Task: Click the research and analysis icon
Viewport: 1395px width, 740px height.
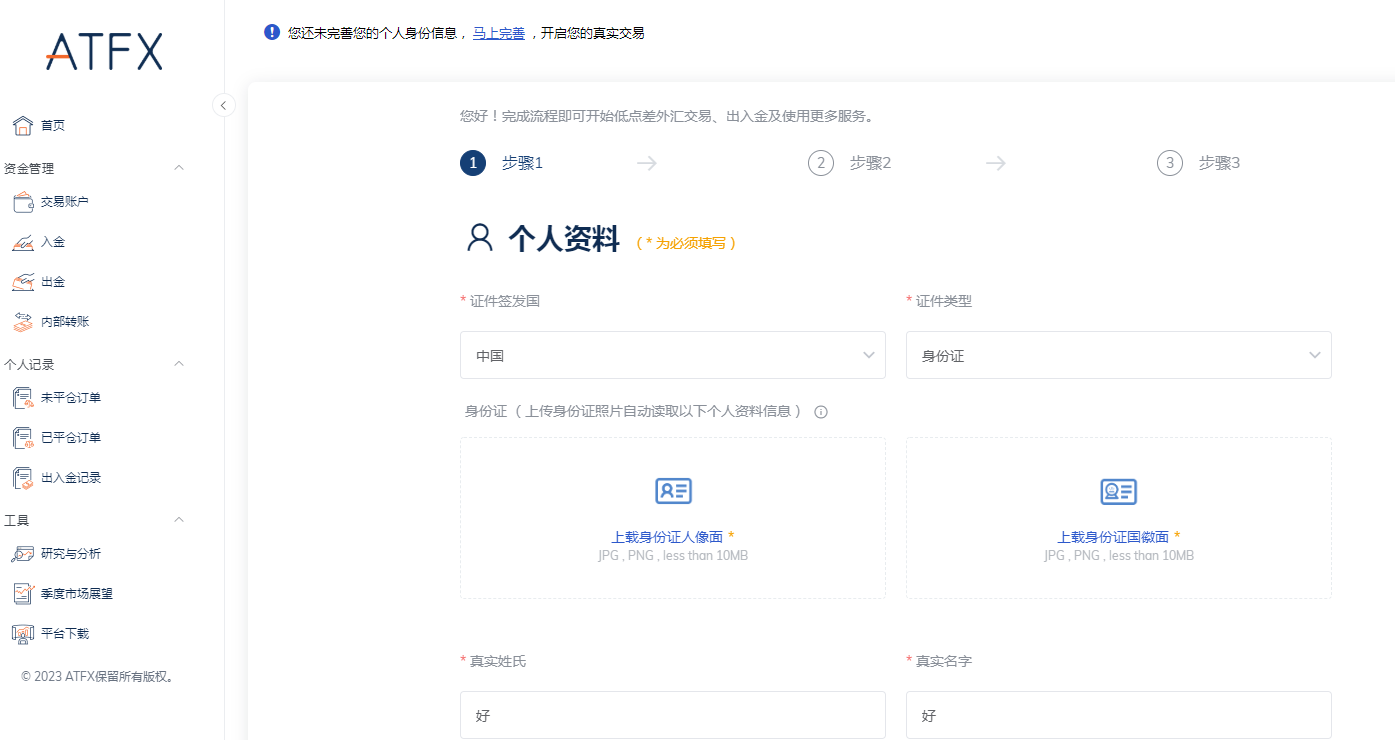Action: [x=23, y=554]
